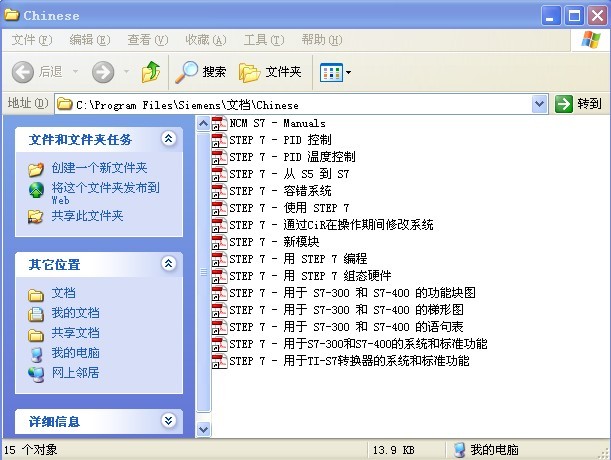Viewport: 611px width, 460px height.
Task: Collapse the 其它位置 panel section
Action: point(168,264)
